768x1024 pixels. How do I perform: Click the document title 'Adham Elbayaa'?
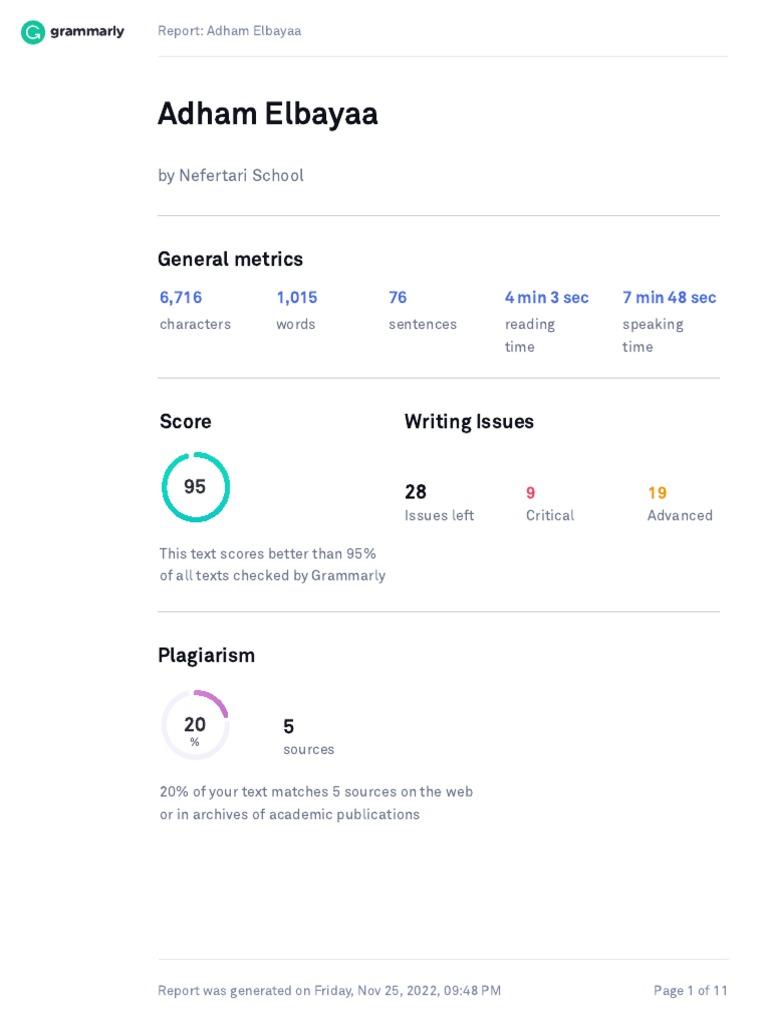[x=268, y=114]
